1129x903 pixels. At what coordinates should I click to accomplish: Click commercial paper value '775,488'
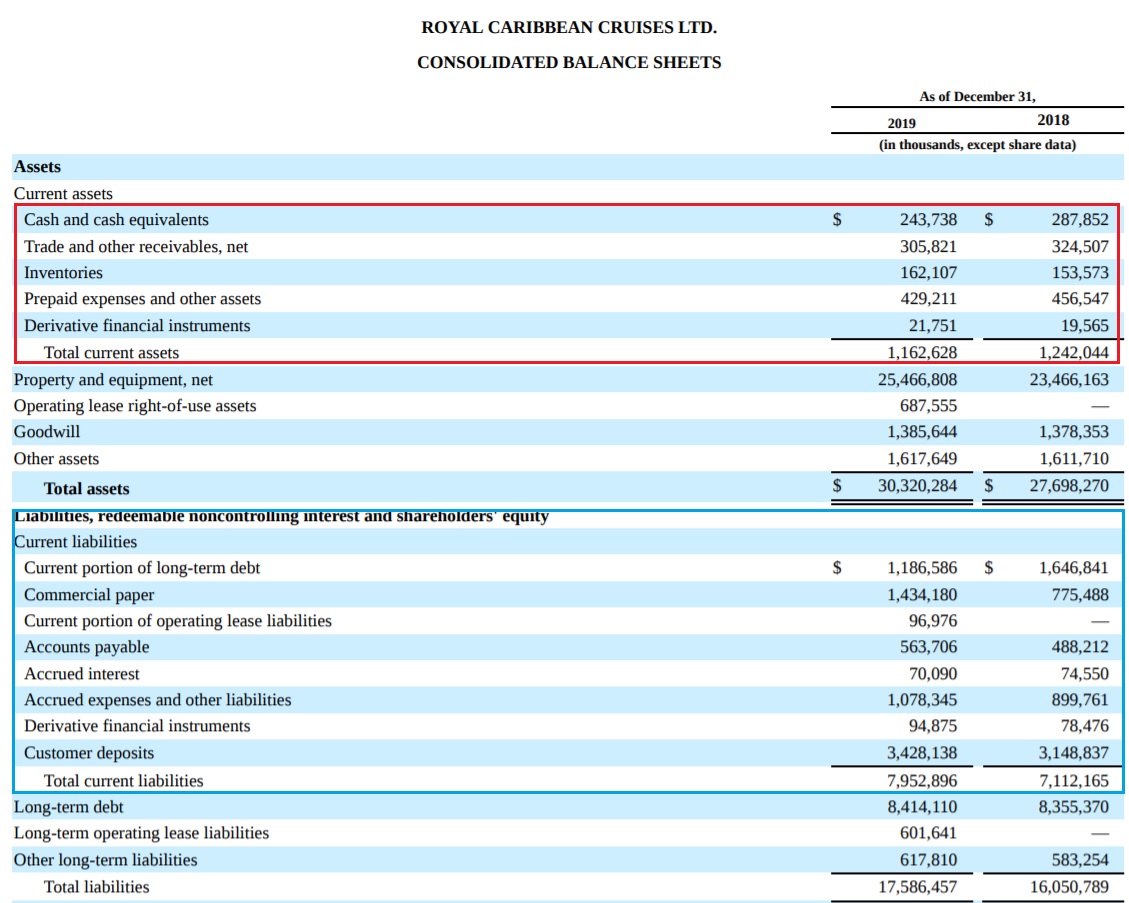[x=1080, y=595]
